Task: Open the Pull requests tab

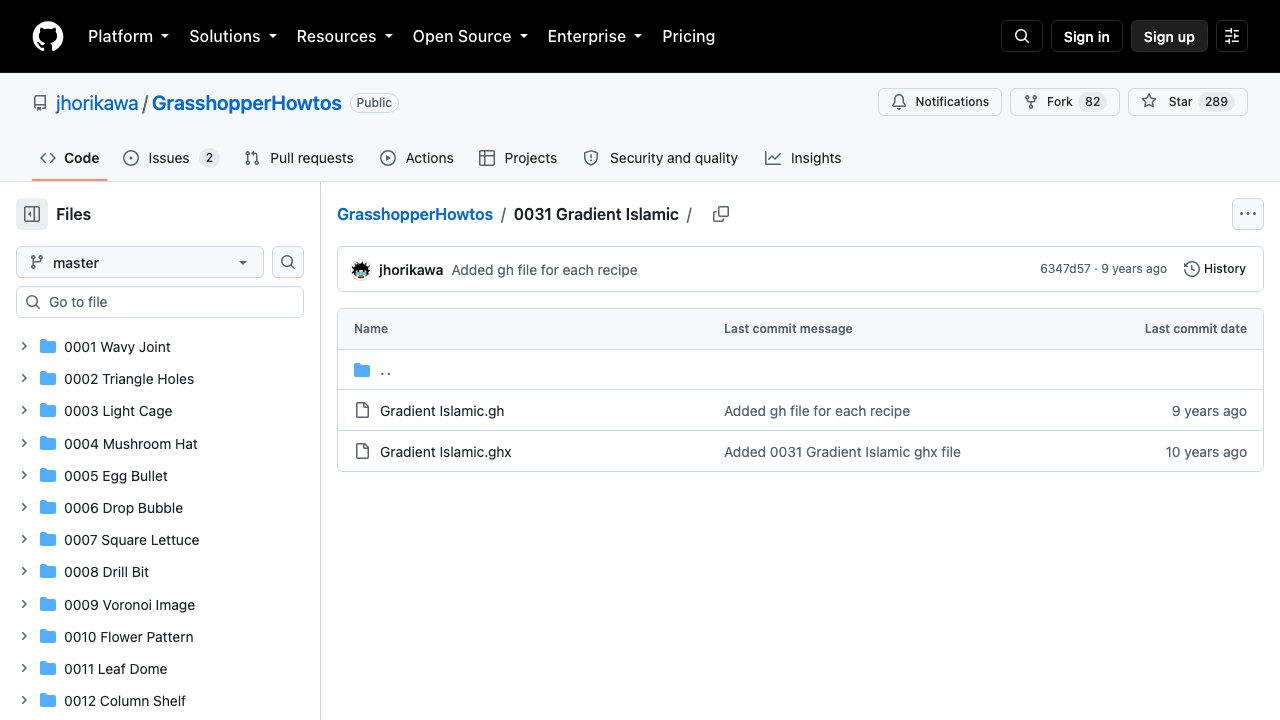Action: point(299,158)
